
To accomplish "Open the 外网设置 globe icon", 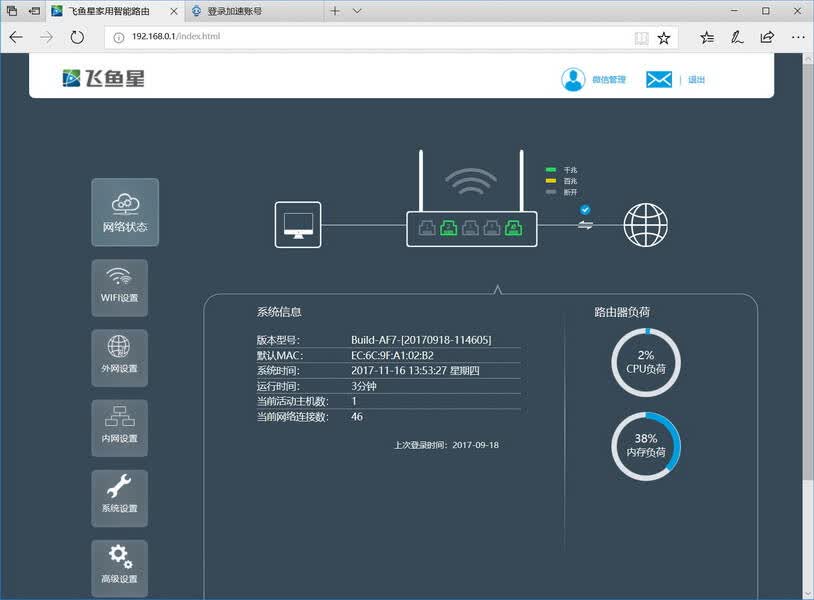I will coord(119,358).
